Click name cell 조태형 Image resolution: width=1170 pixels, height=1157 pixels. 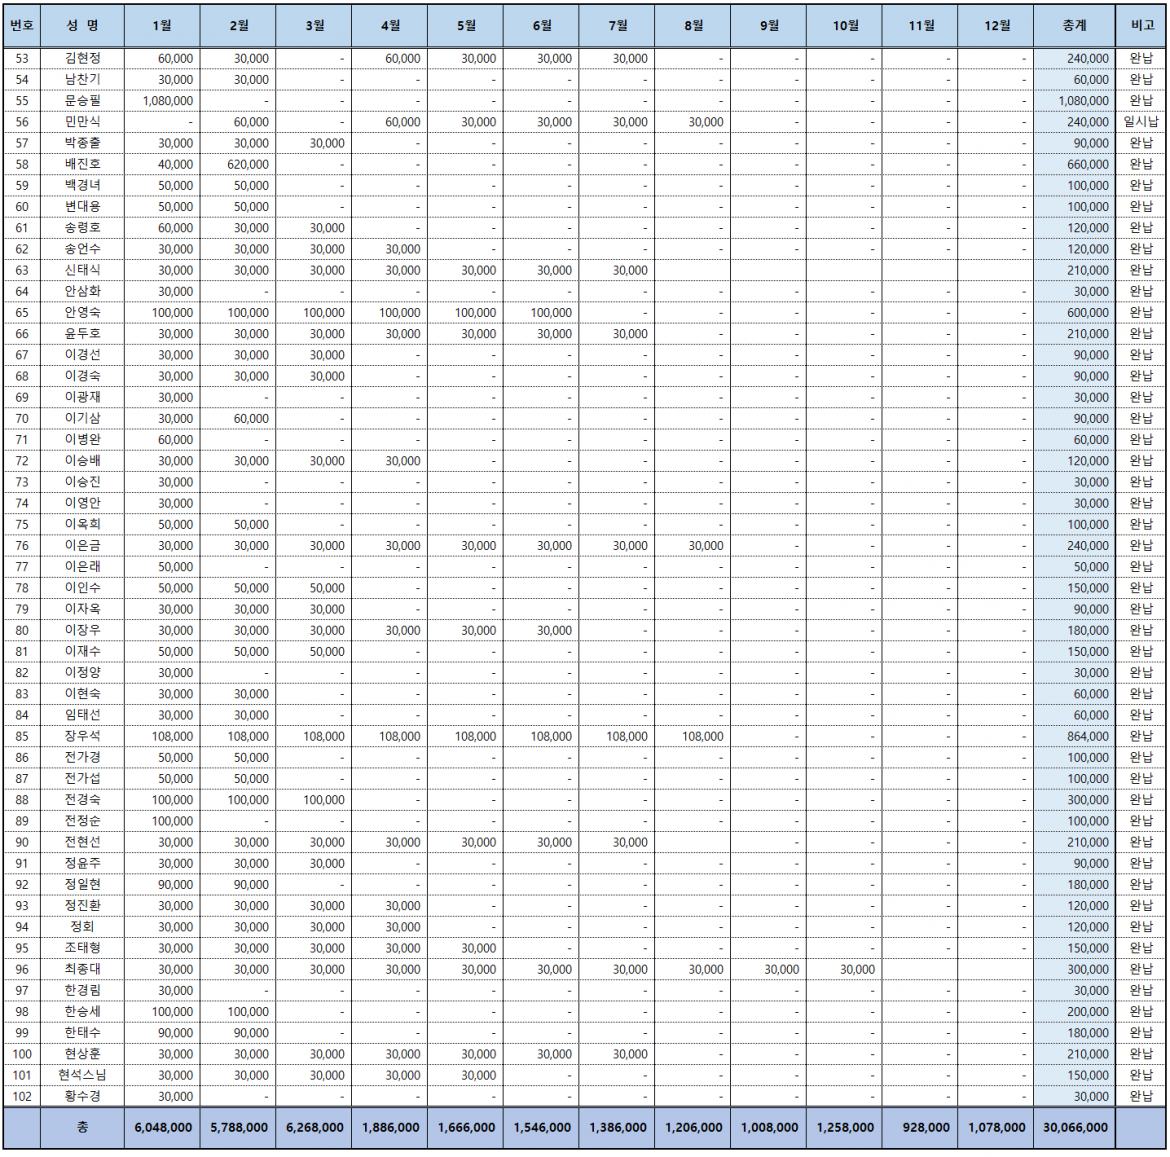[x=82, y=948]
